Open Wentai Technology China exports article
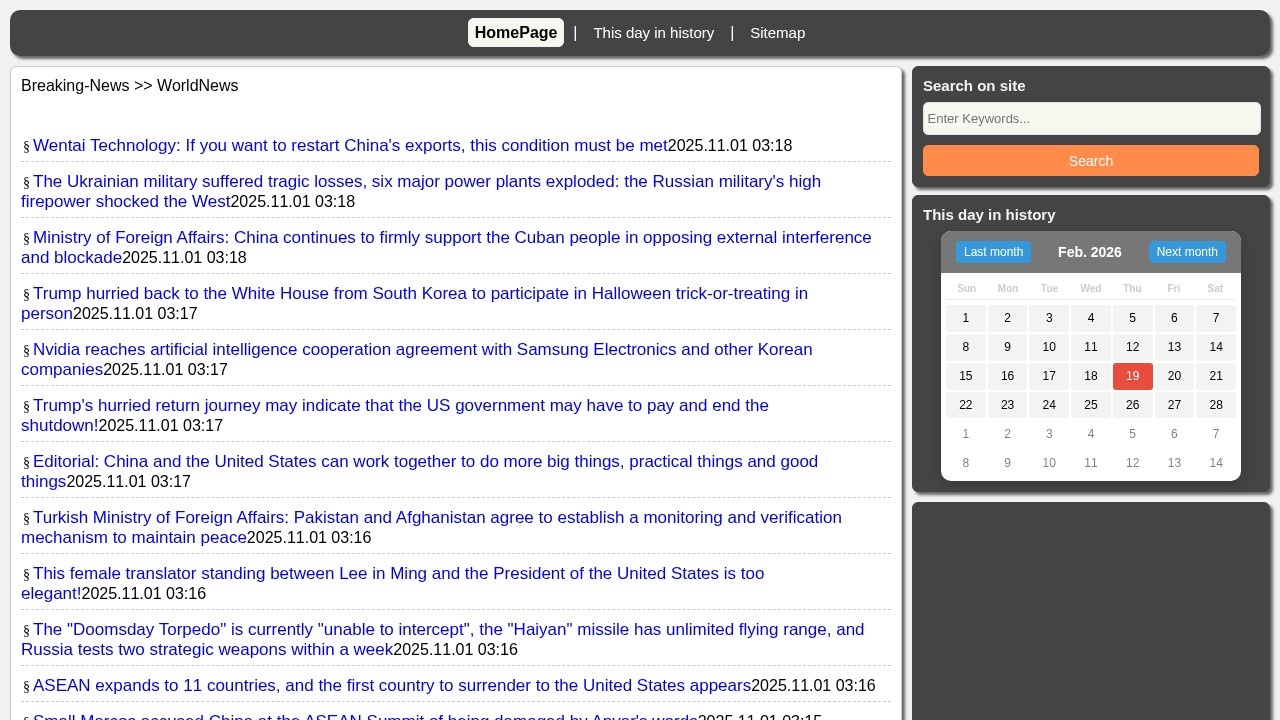Screen dimensions: 1280x720 point(350,146)
